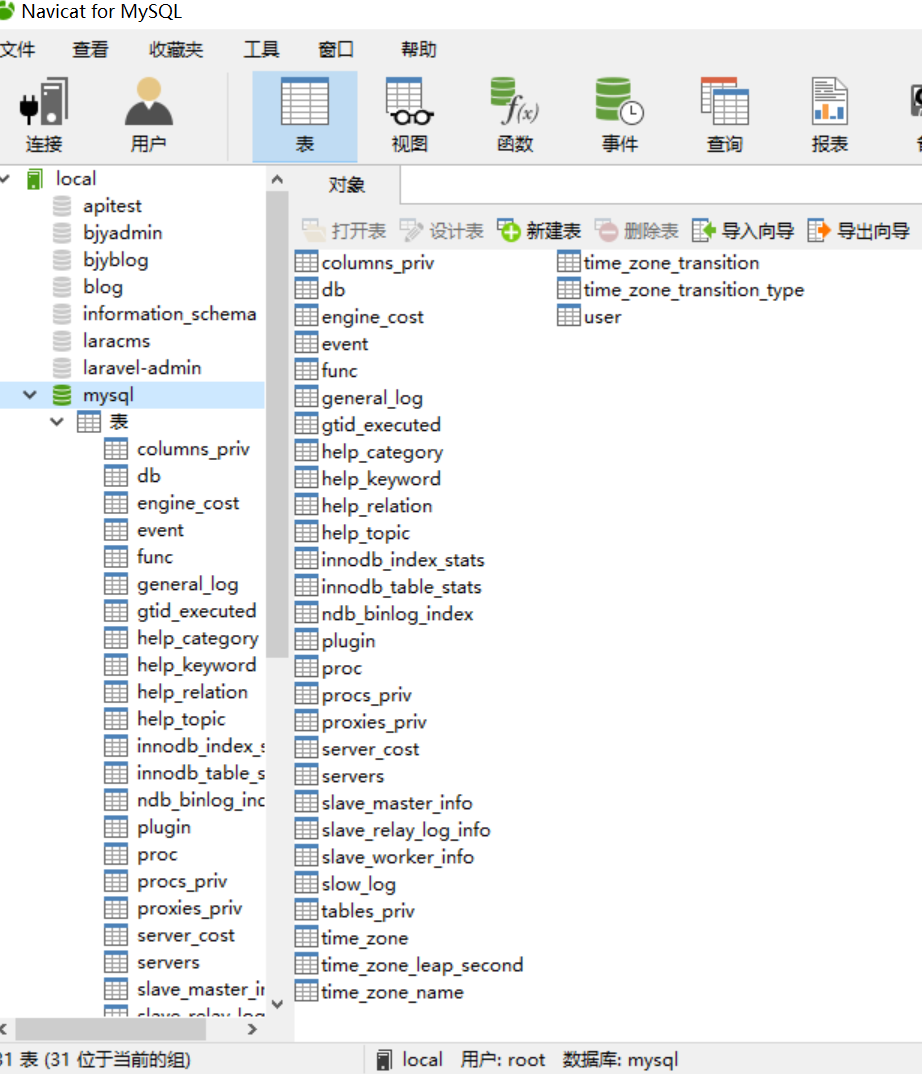Open the Query (查询) toolbar icon
This screenshot has height=1074, width=922.
[x=725, y=115]
